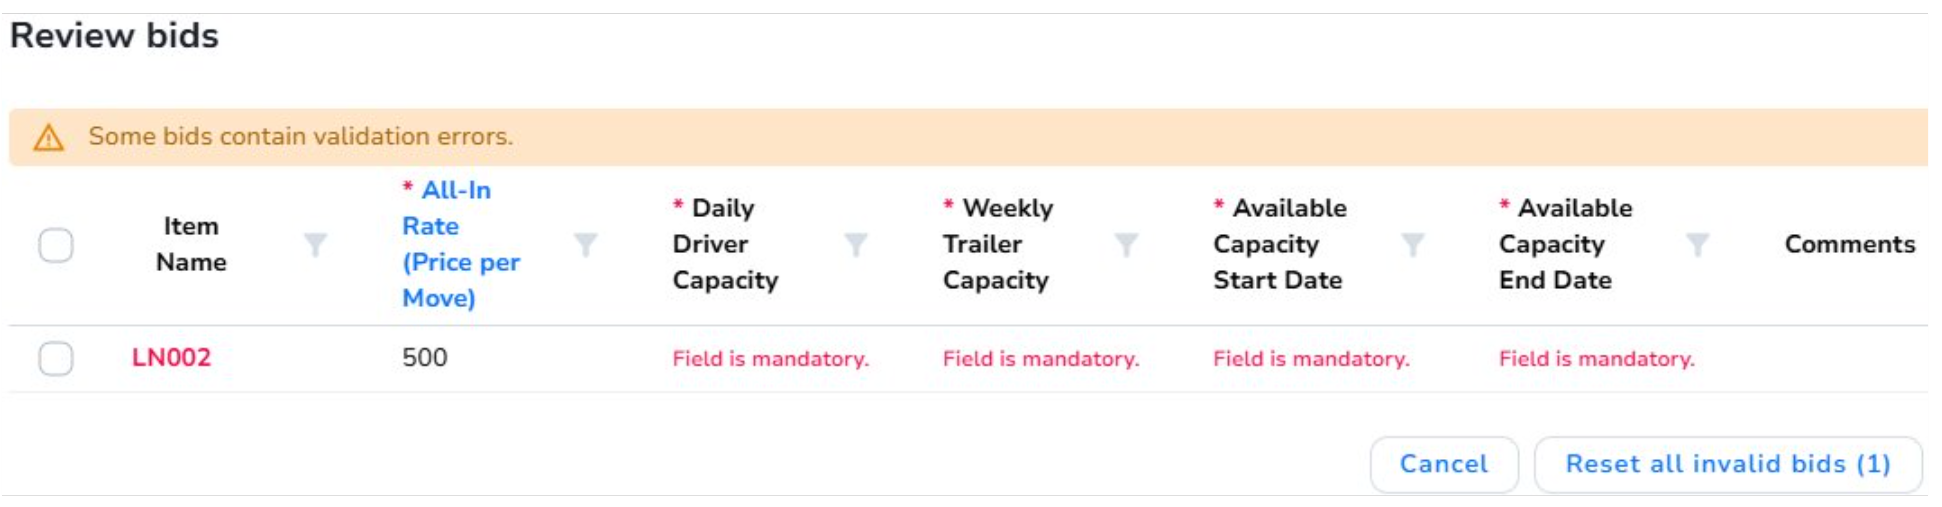Toggle the select-all bids header checkbox
Image resolution: width=1942 pixels, height=507 pixels.
[56, 245]
